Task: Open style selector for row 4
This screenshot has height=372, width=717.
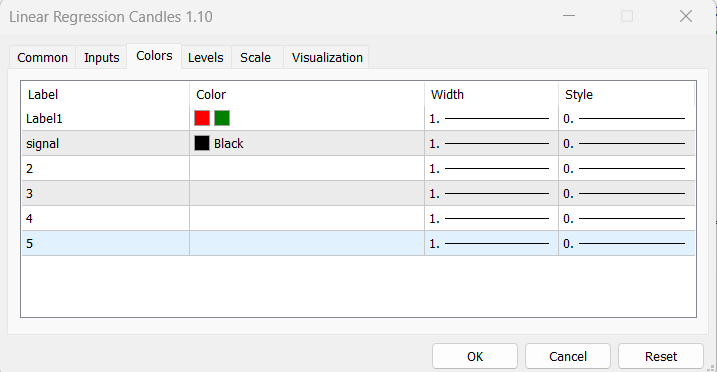Action: 626,218
